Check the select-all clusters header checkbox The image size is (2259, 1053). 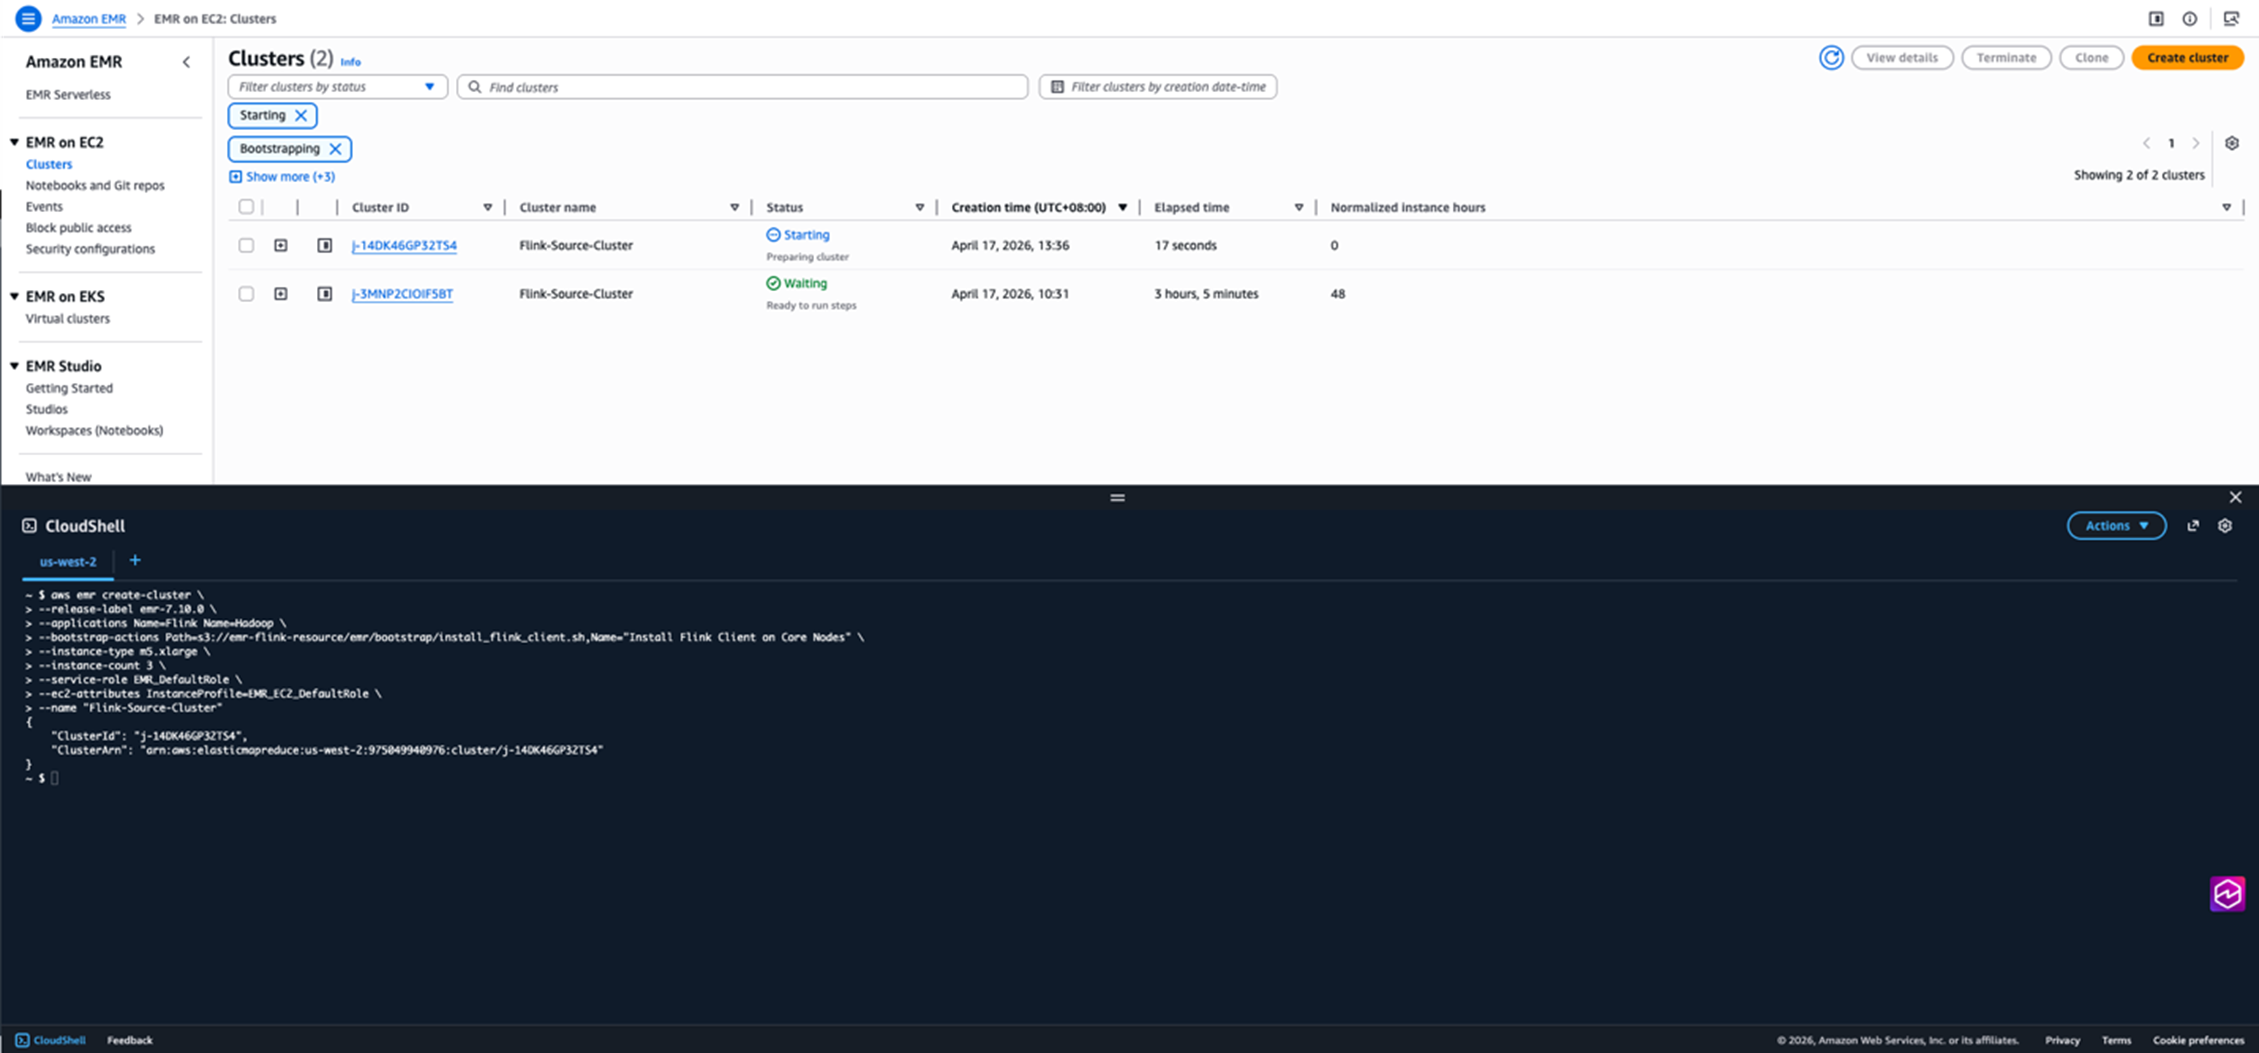tap(246, 206)
